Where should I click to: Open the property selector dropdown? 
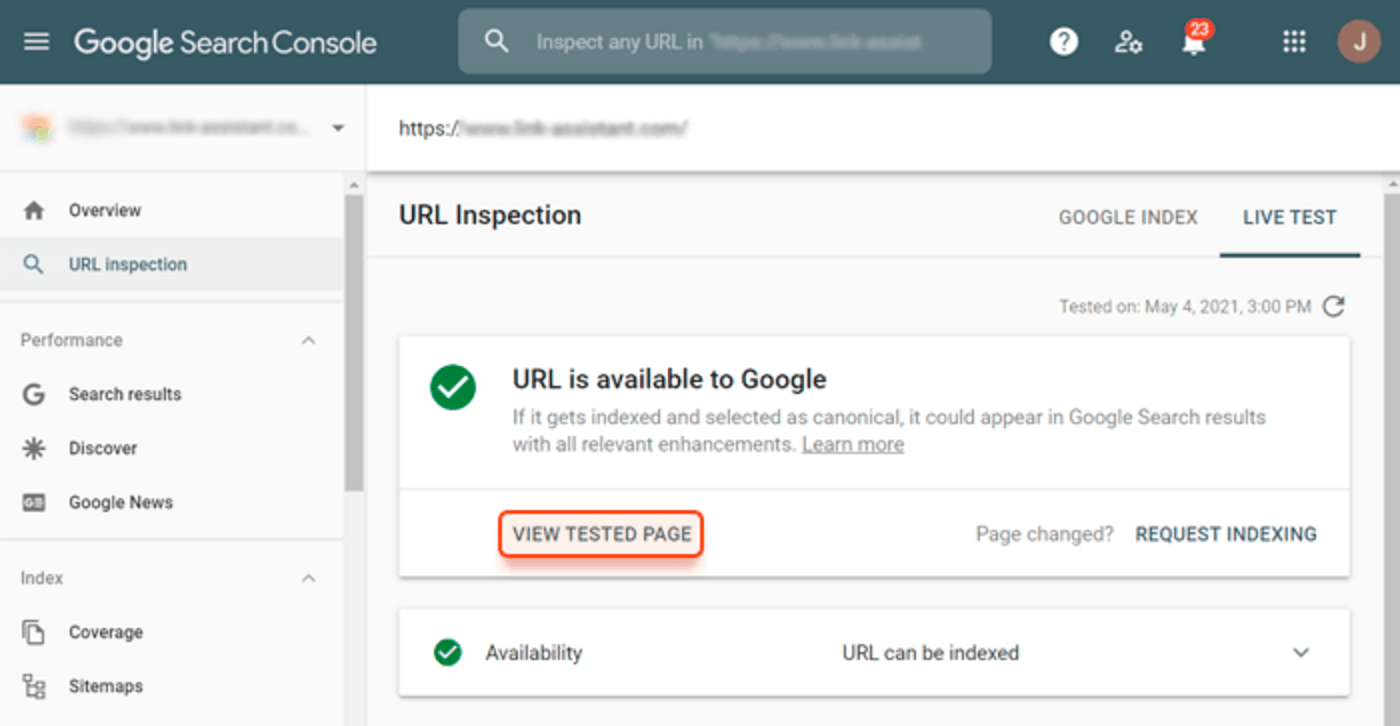(x=338, y=128)
